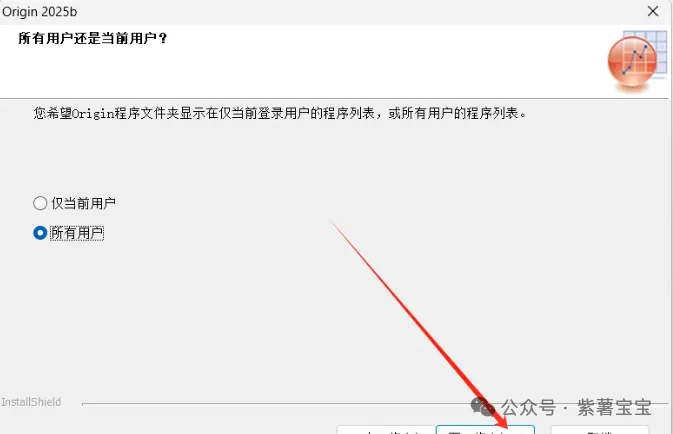Viewport: 673px width, 434px height.
Task: Click the 所有用户还是当前用户 heading
Action: 93,39
